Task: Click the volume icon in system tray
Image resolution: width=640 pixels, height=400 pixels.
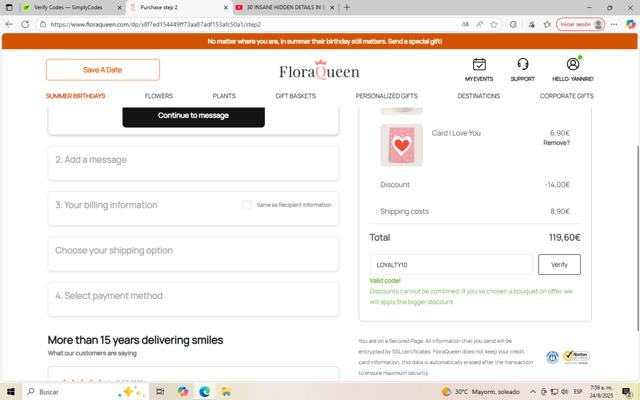Action: [x=564, y=392]
